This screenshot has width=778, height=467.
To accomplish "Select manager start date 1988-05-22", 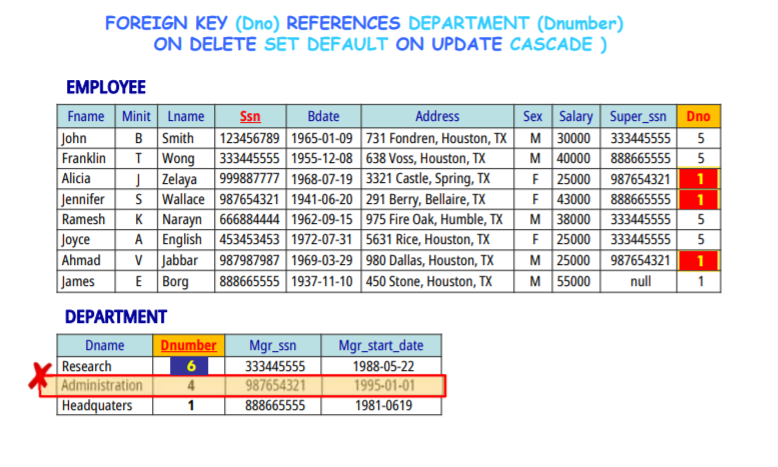I will pos(383,366).
